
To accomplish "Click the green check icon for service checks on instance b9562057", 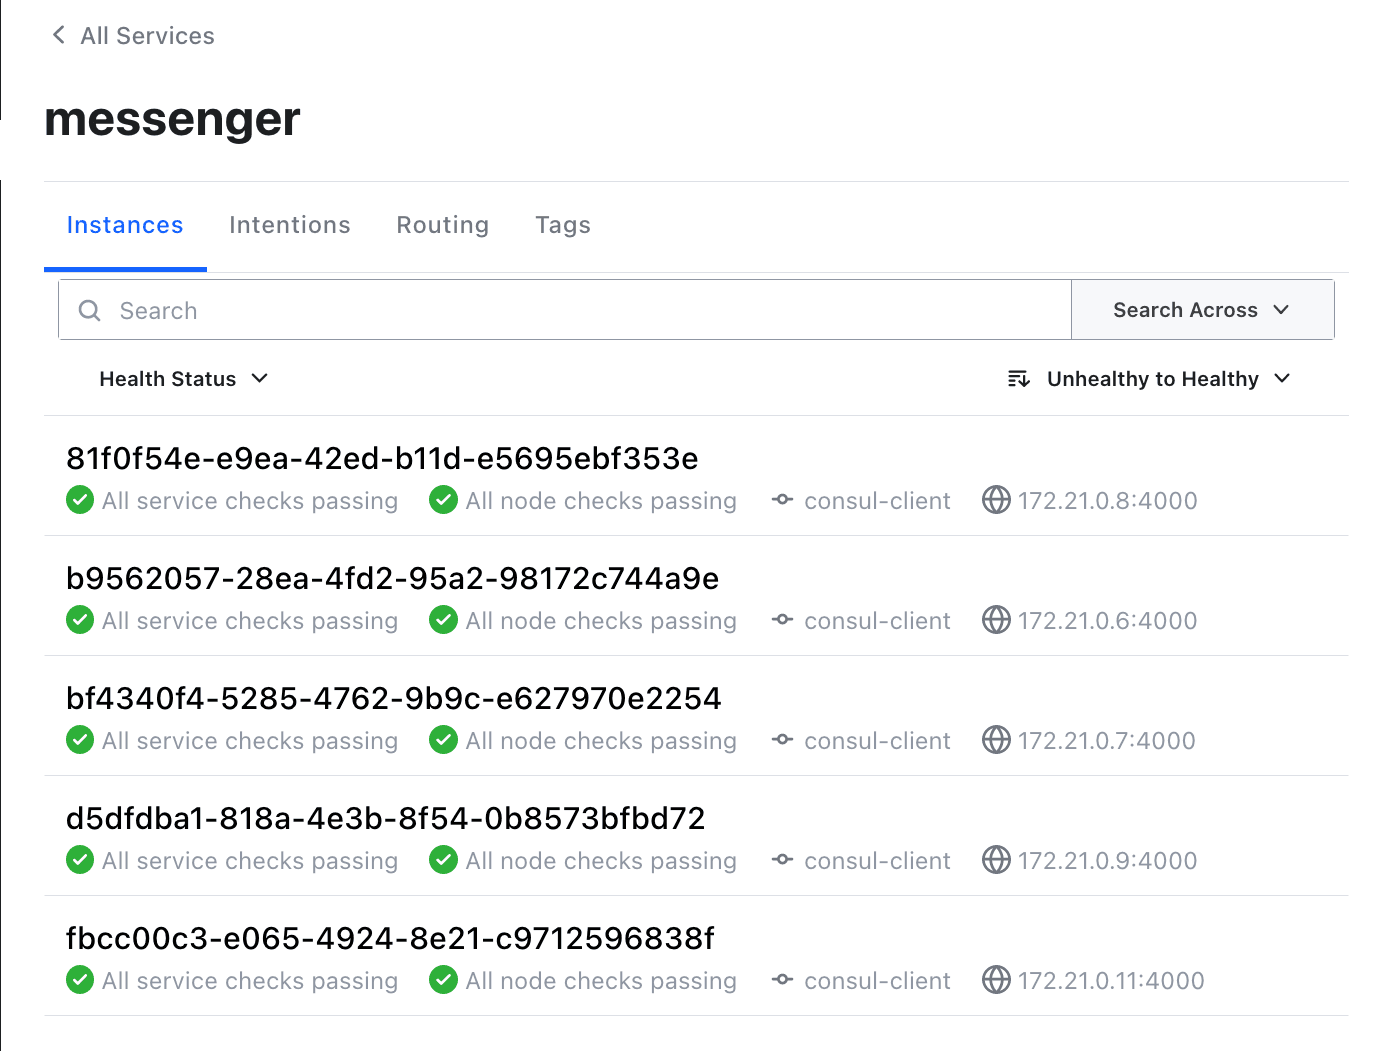I will coord(79,620).
